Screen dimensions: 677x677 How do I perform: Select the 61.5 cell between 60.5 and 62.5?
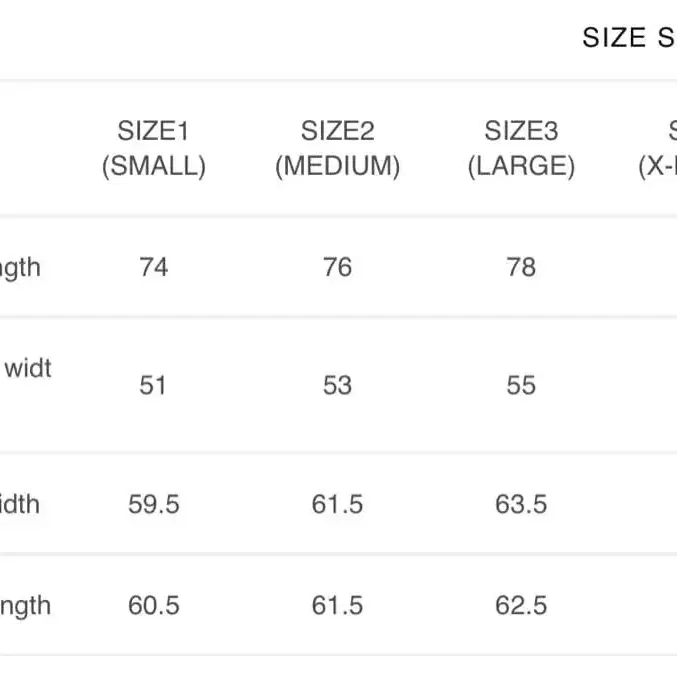(338, 605)
